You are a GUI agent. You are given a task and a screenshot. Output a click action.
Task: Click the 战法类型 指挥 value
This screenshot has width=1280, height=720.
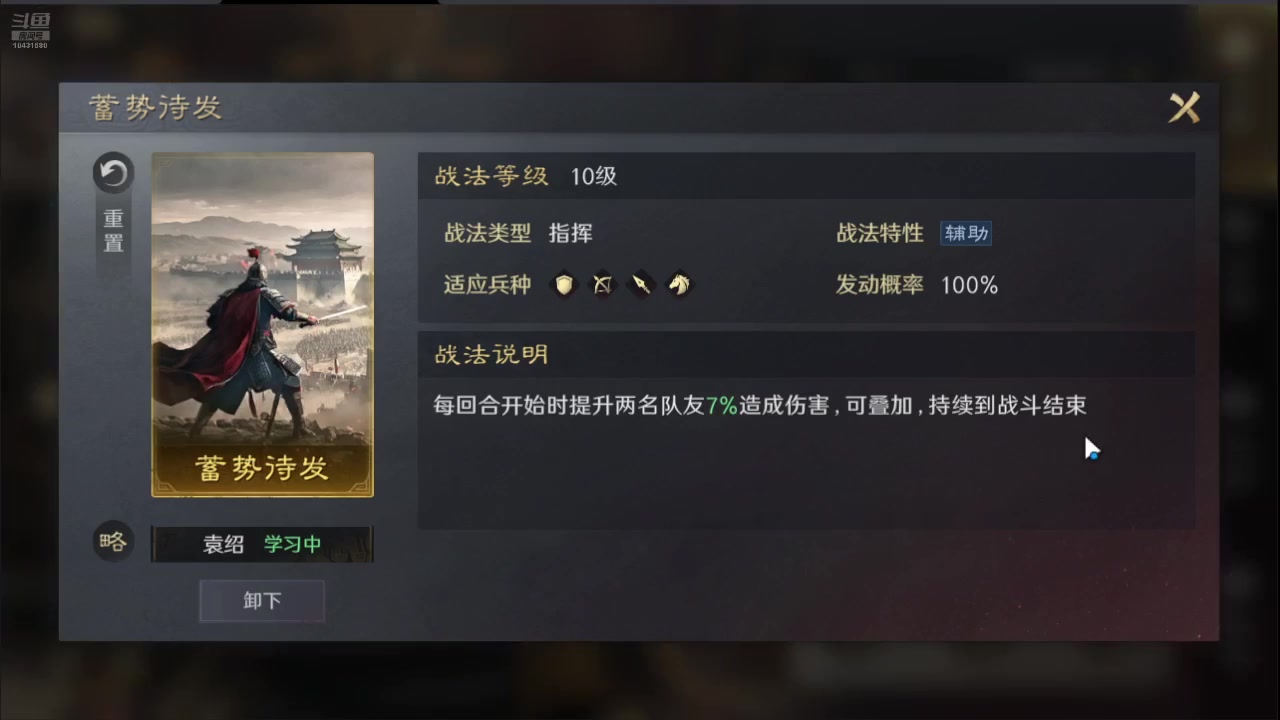(571, 233)
